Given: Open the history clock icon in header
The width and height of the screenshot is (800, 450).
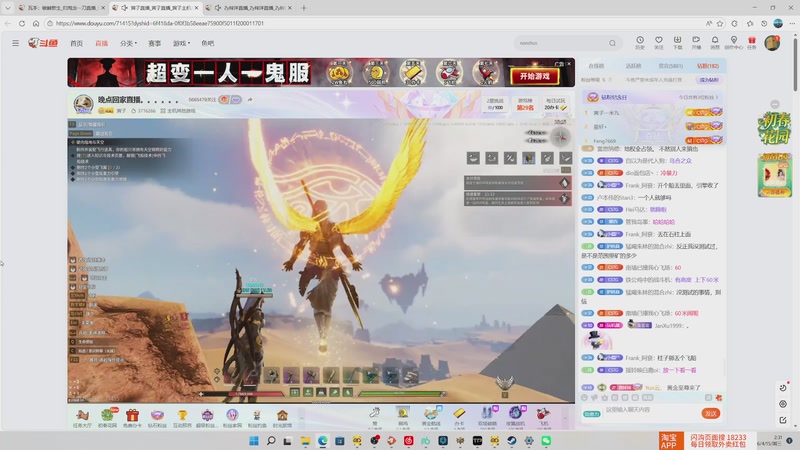Looking at the screenshot, I should click(x=640, y=40).
